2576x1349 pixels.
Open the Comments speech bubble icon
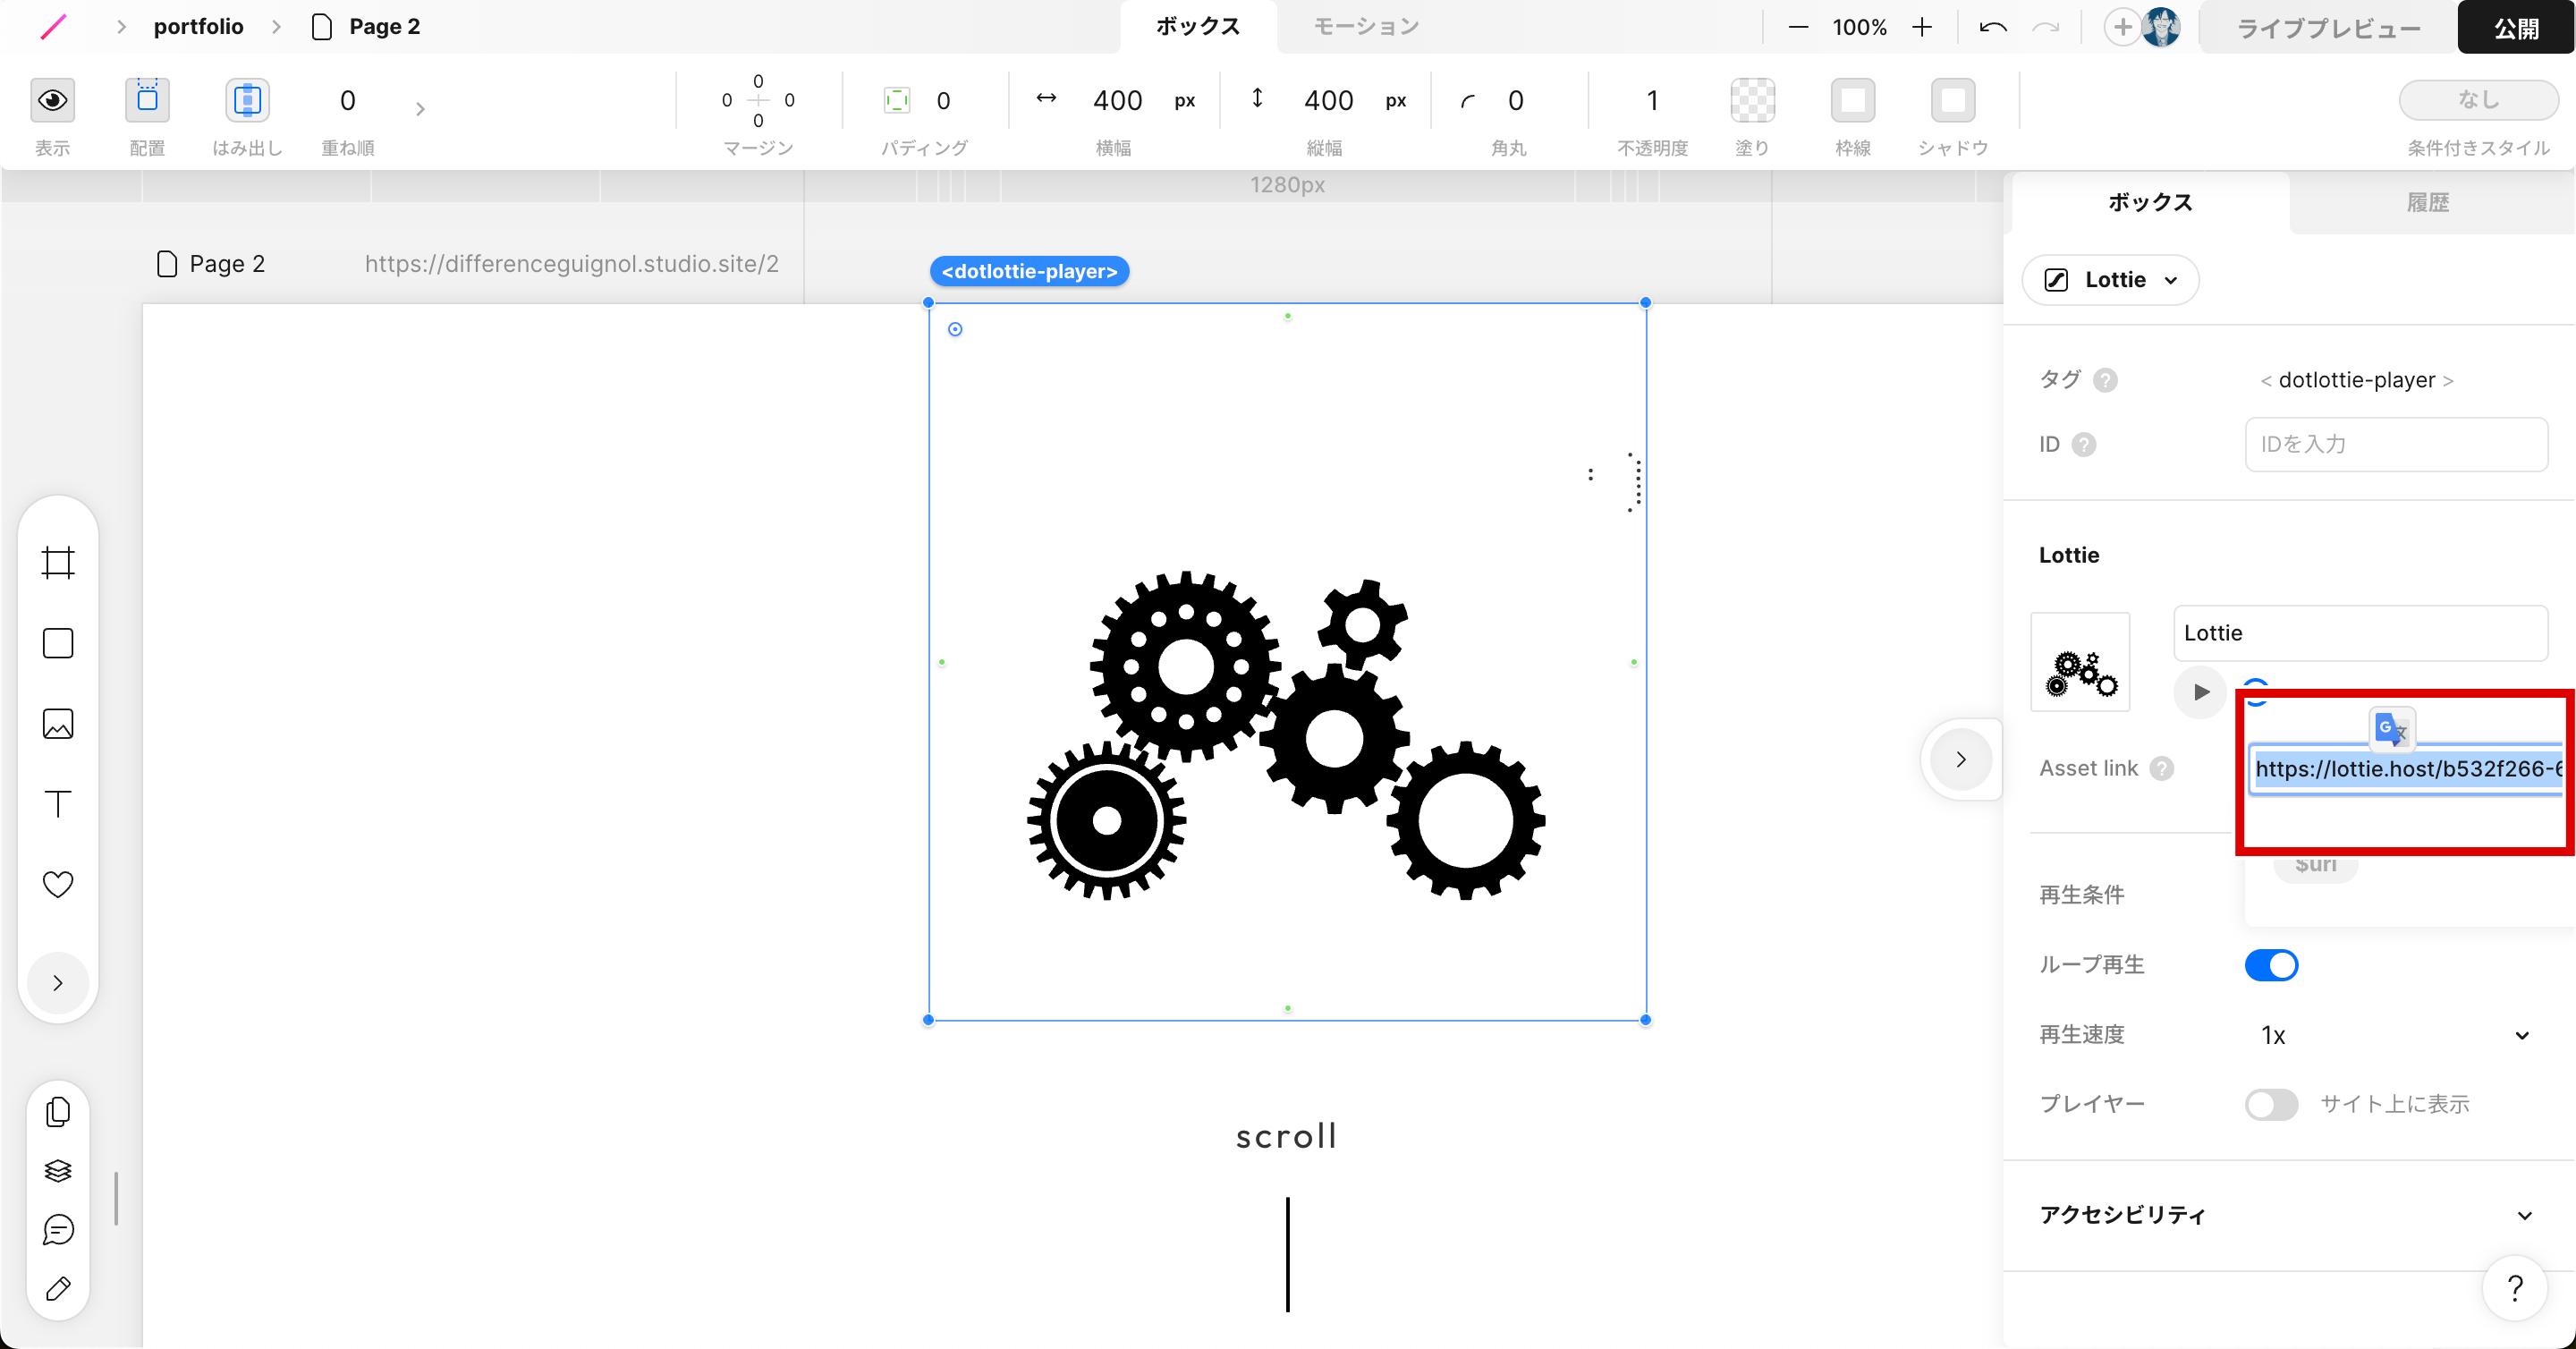pyautogui.click(x=58, y=1229)
